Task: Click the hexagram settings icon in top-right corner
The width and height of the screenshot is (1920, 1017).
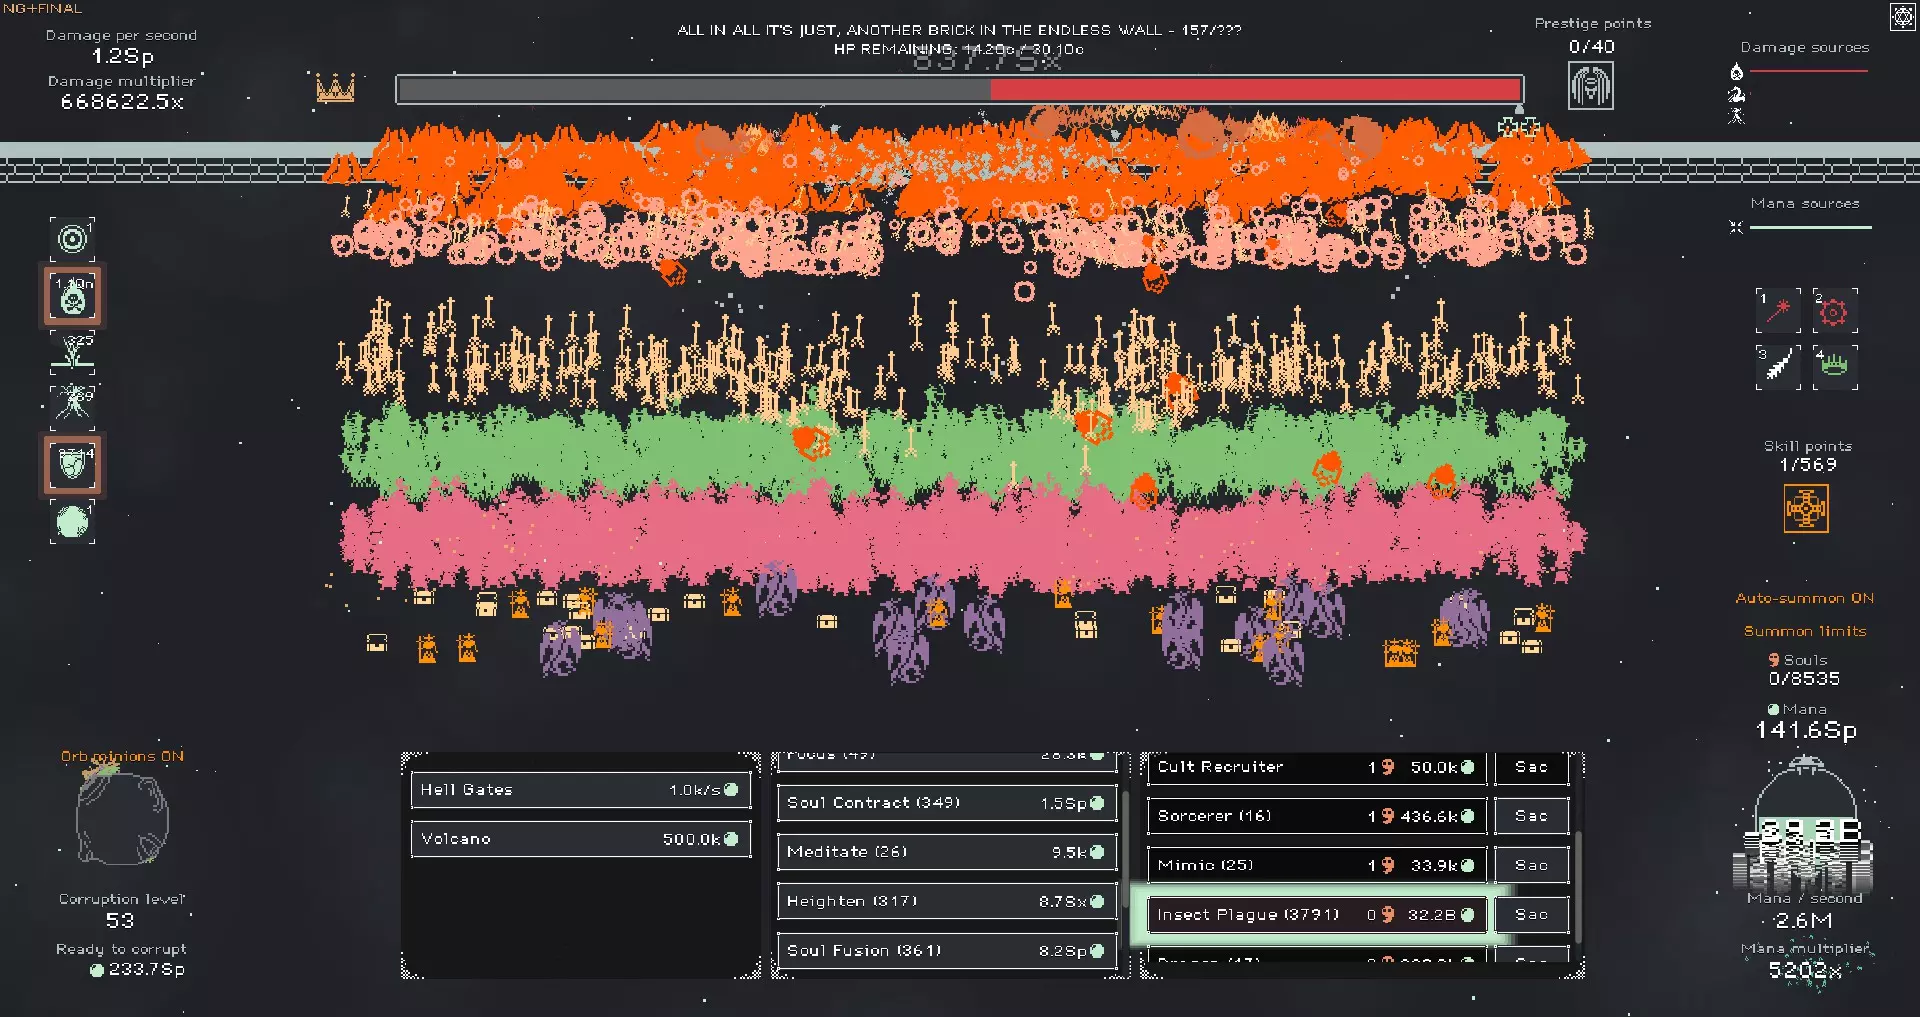Action: [x=1901, y=17]
